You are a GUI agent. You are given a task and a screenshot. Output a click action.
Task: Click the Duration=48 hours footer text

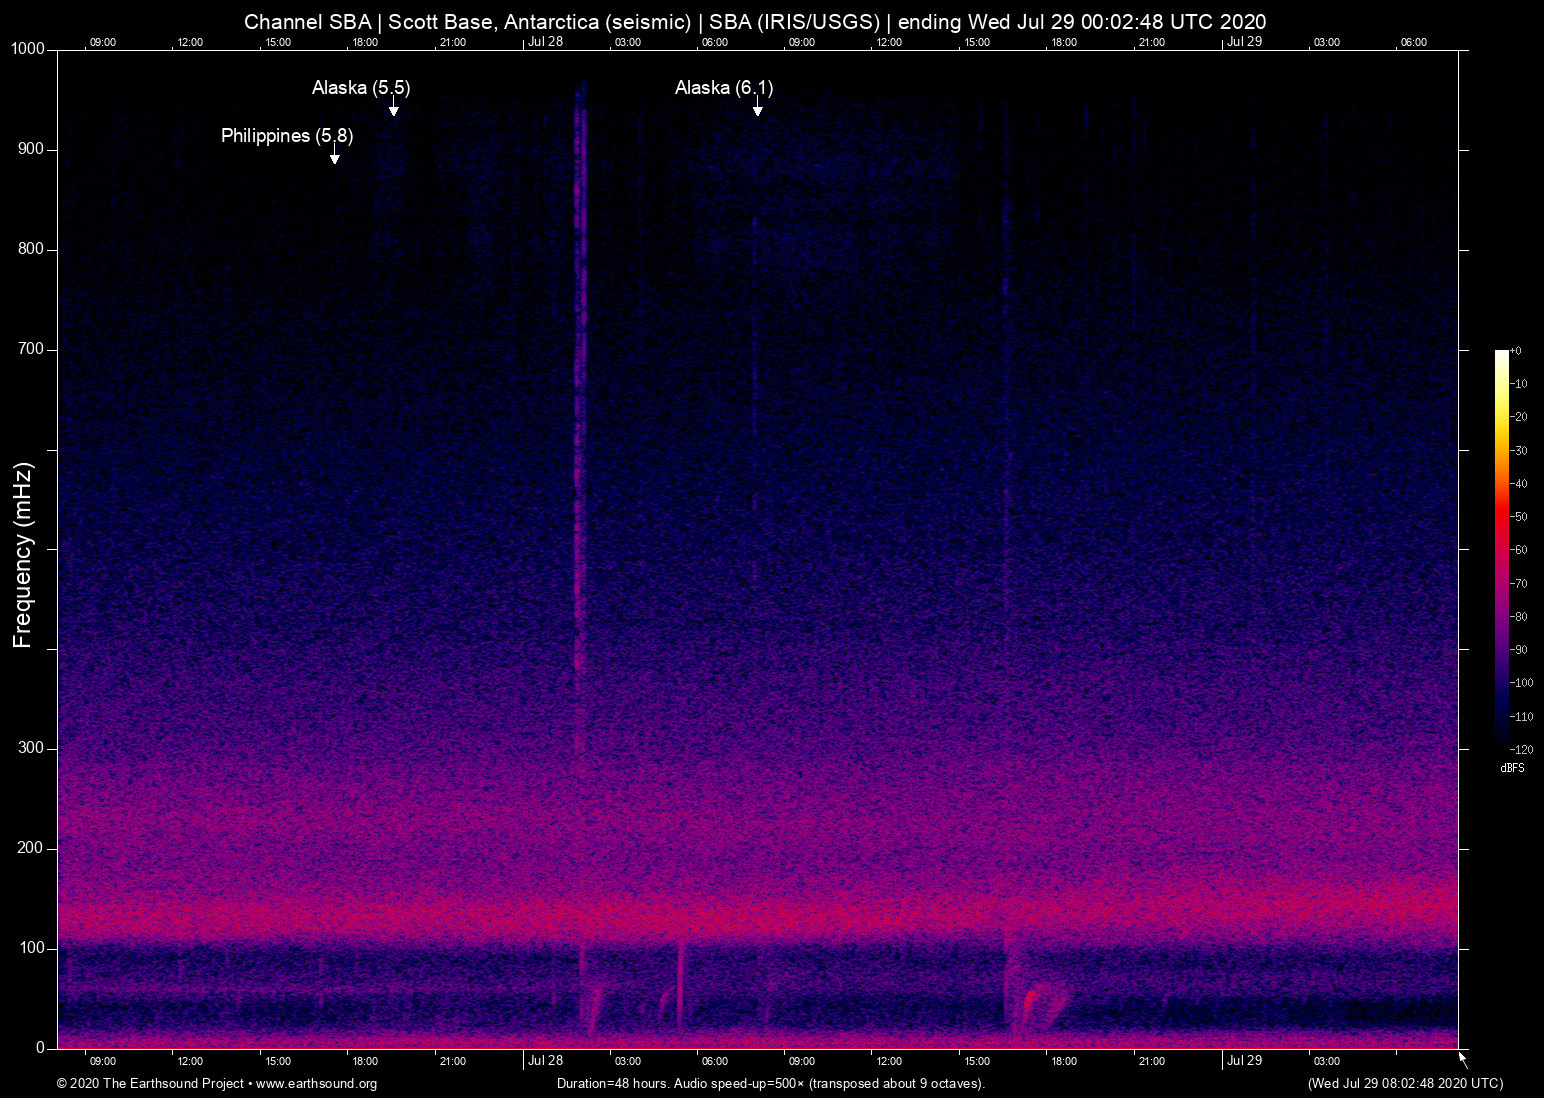tap(770, 1084)
